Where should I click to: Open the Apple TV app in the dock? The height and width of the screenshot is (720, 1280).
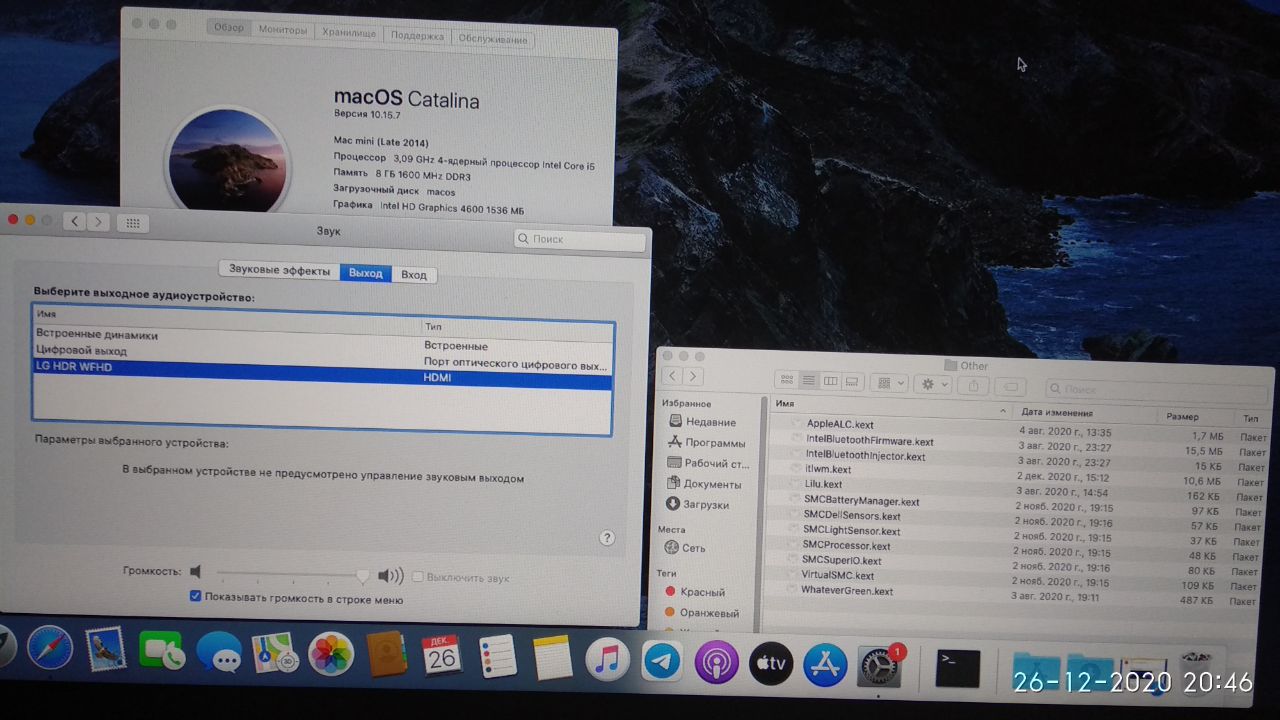tap(771, 663)
